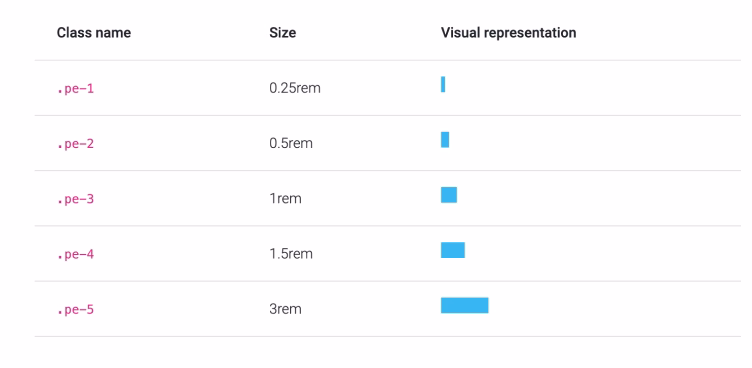Click the .pe-4 class name
This screenshot has height=368, width=752.
tap(75, 254)
